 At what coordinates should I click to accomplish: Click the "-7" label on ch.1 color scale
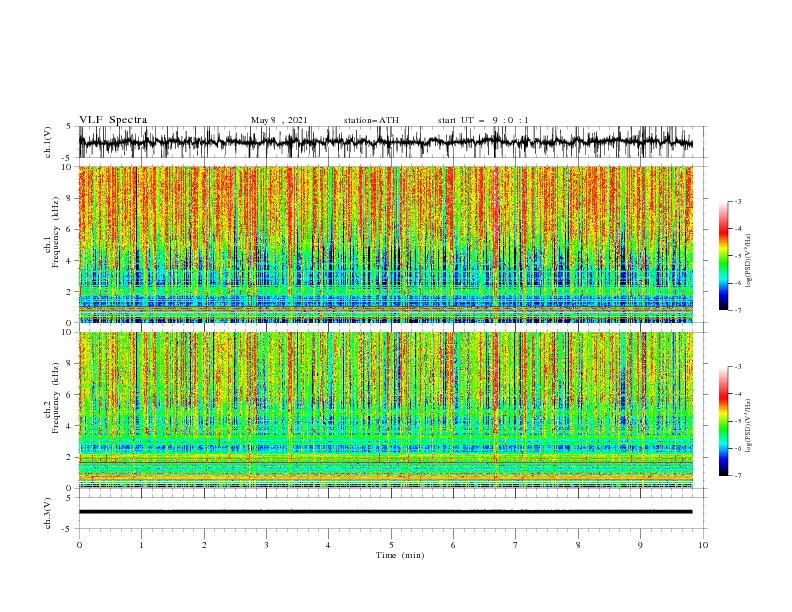(738, 310)
